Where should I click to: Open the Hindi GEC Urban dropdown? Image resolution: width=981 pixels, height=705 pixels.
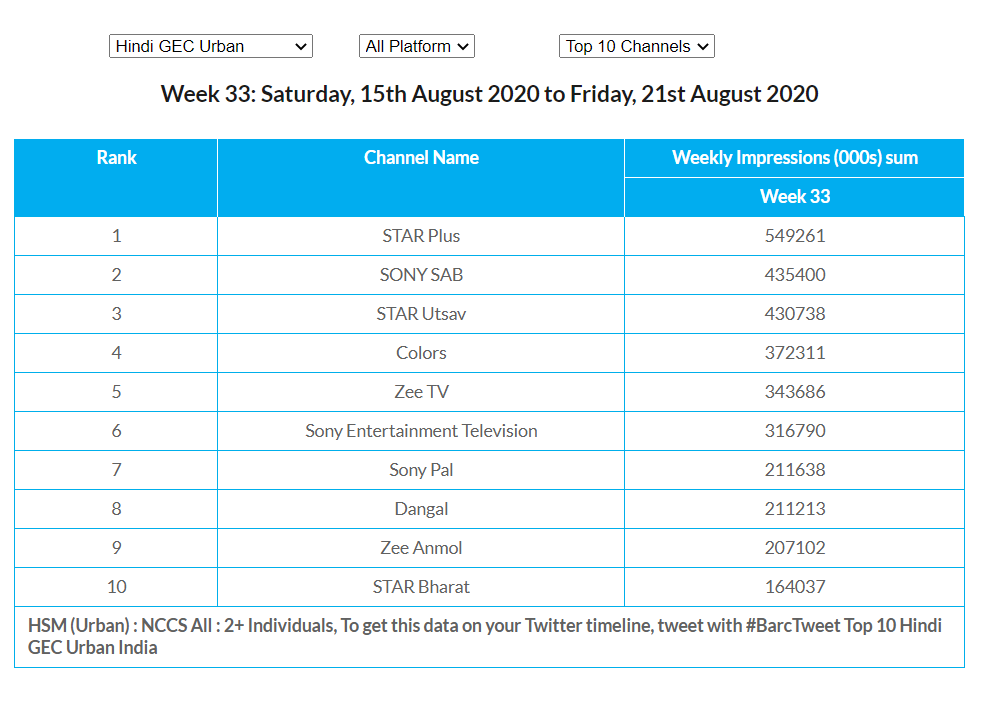point(210,46)
